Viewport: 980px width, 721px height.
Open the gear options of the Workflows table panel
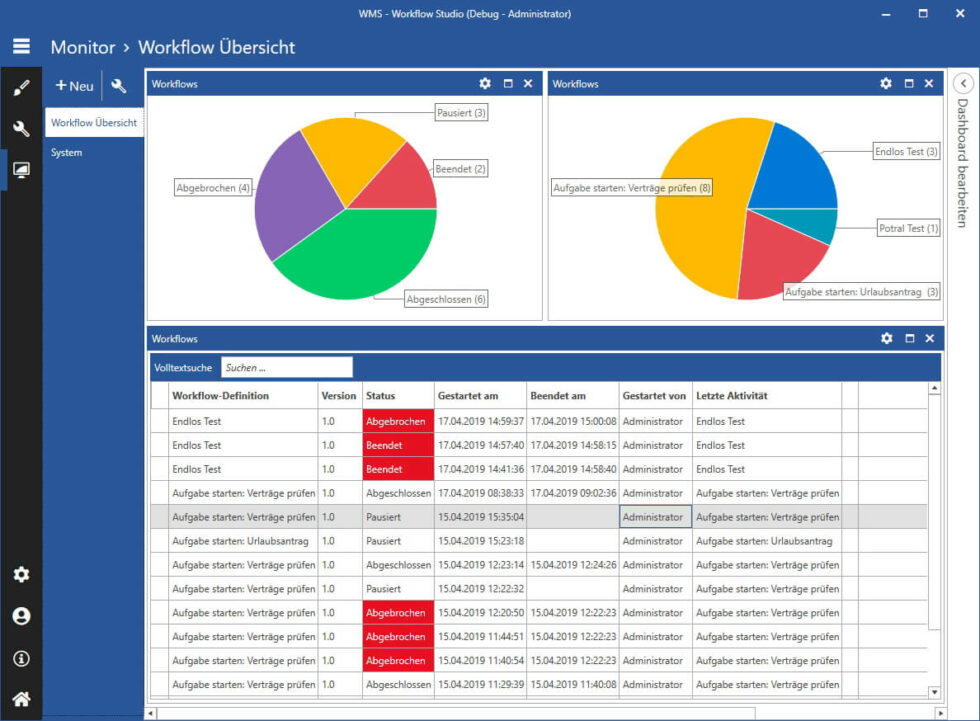tap(886, 339)
